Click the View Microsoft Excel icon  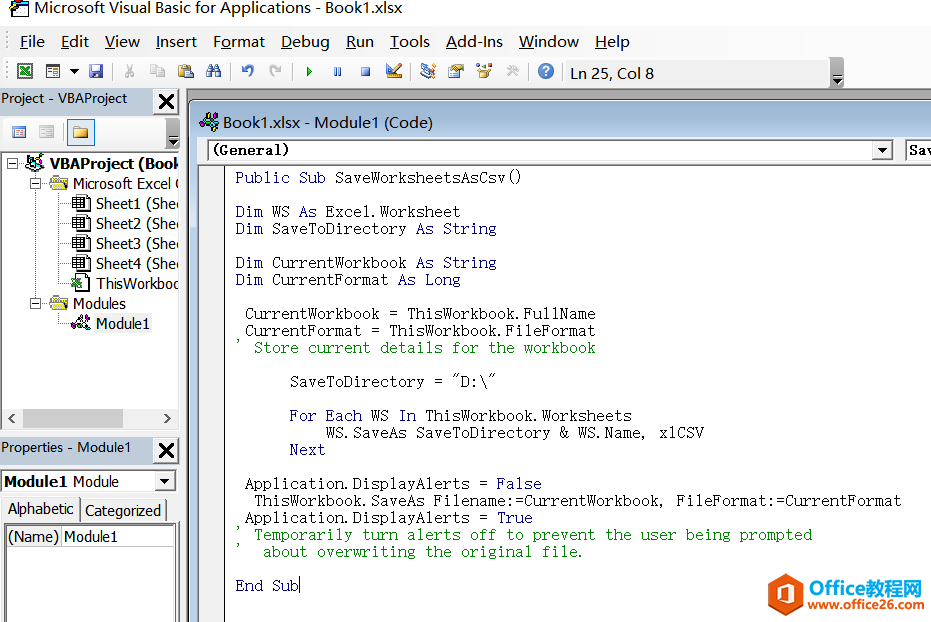25,70
